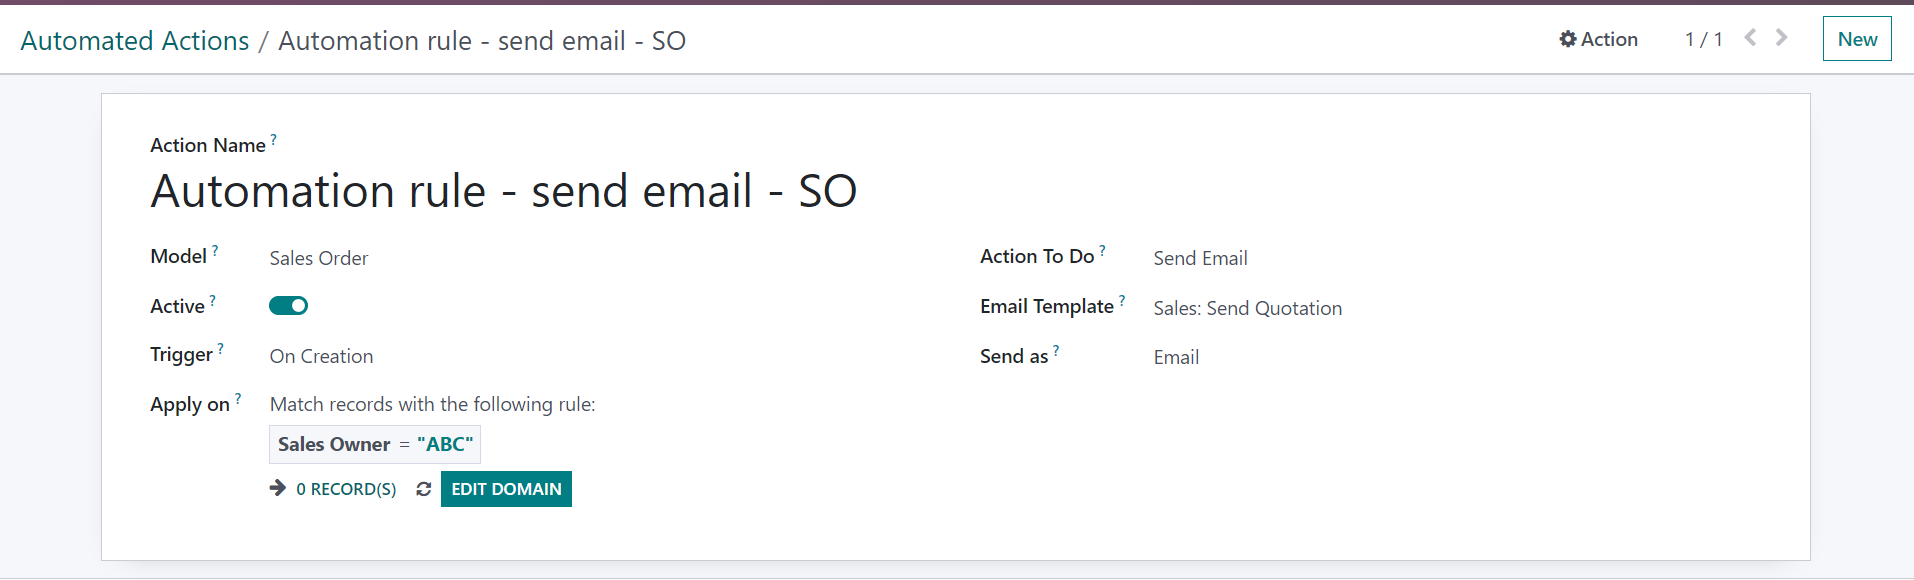Navigate to Automated Actions breadcrumb
The image size is (1914, 580).
[135, 41]
